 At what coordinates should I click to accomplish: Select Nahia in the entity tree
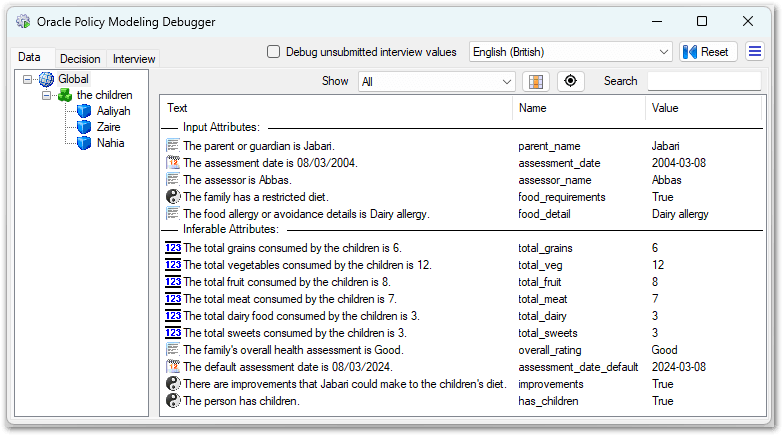click(110, 143)
